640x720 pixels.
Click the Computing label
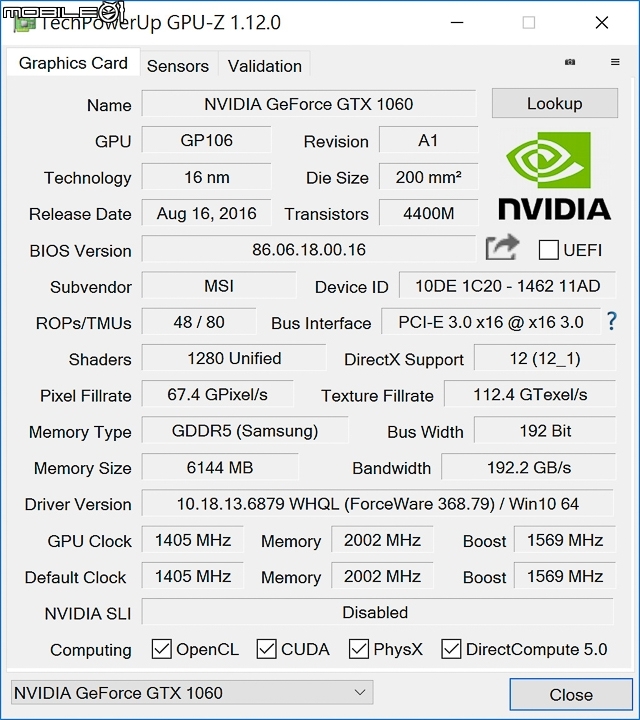pyautogui.click(x=90, y=650)
